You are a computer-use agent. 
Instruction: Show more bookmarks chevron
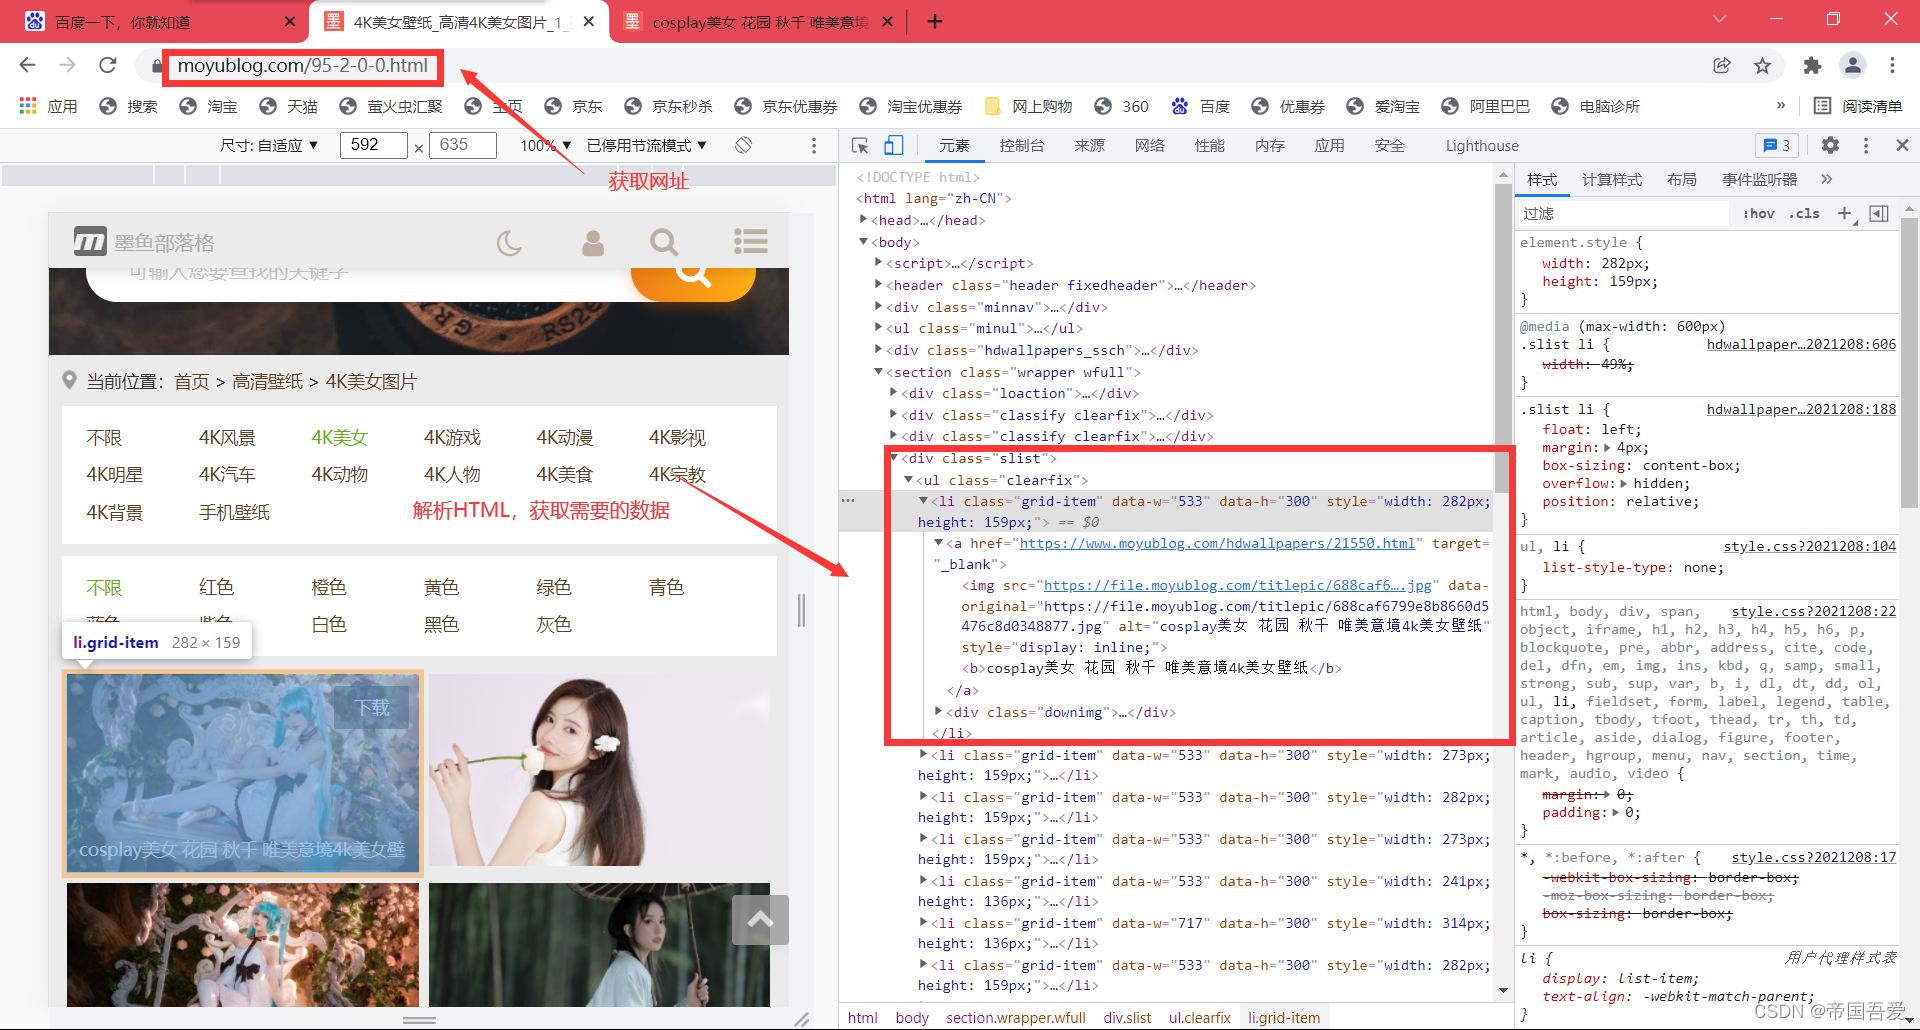click(1780, 106)
